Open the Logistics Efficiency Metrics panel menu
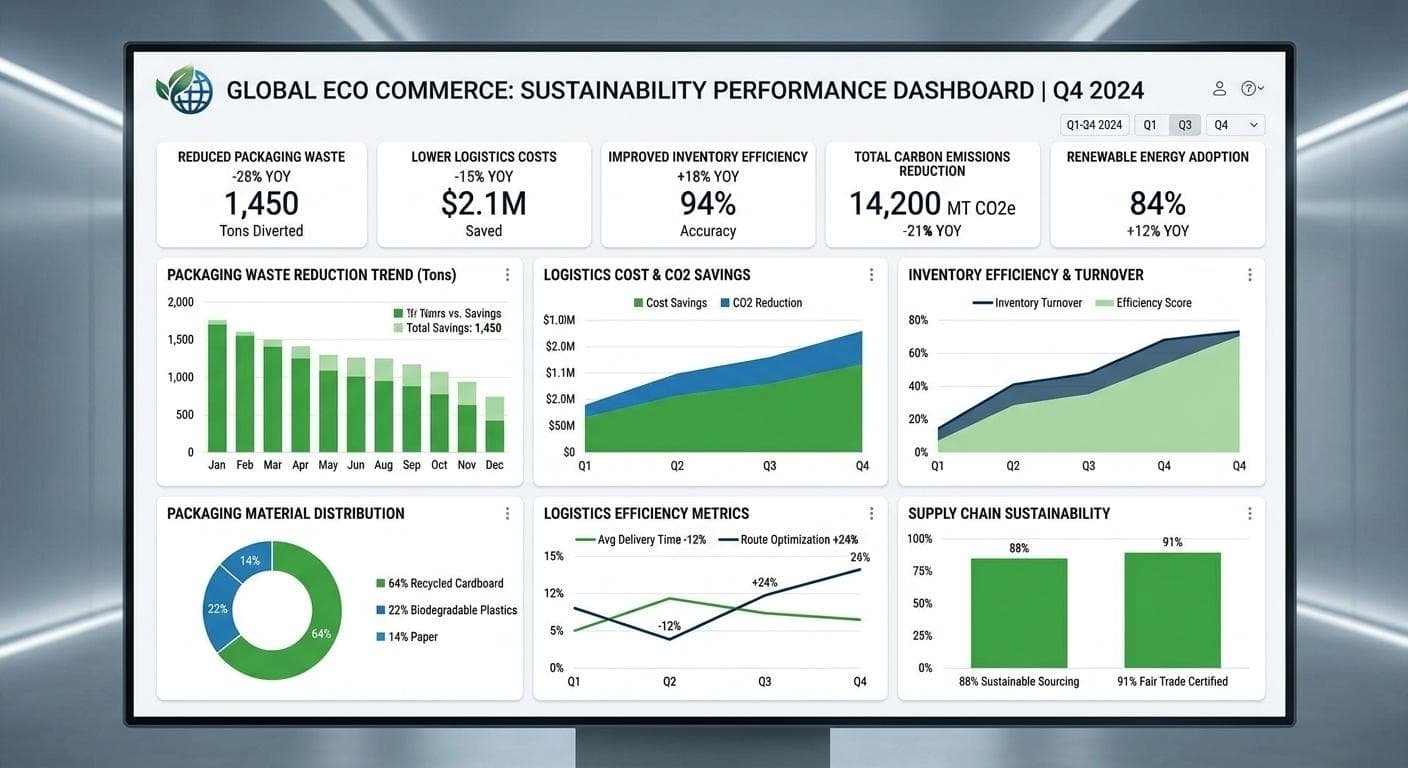 (x=869, y=512)
